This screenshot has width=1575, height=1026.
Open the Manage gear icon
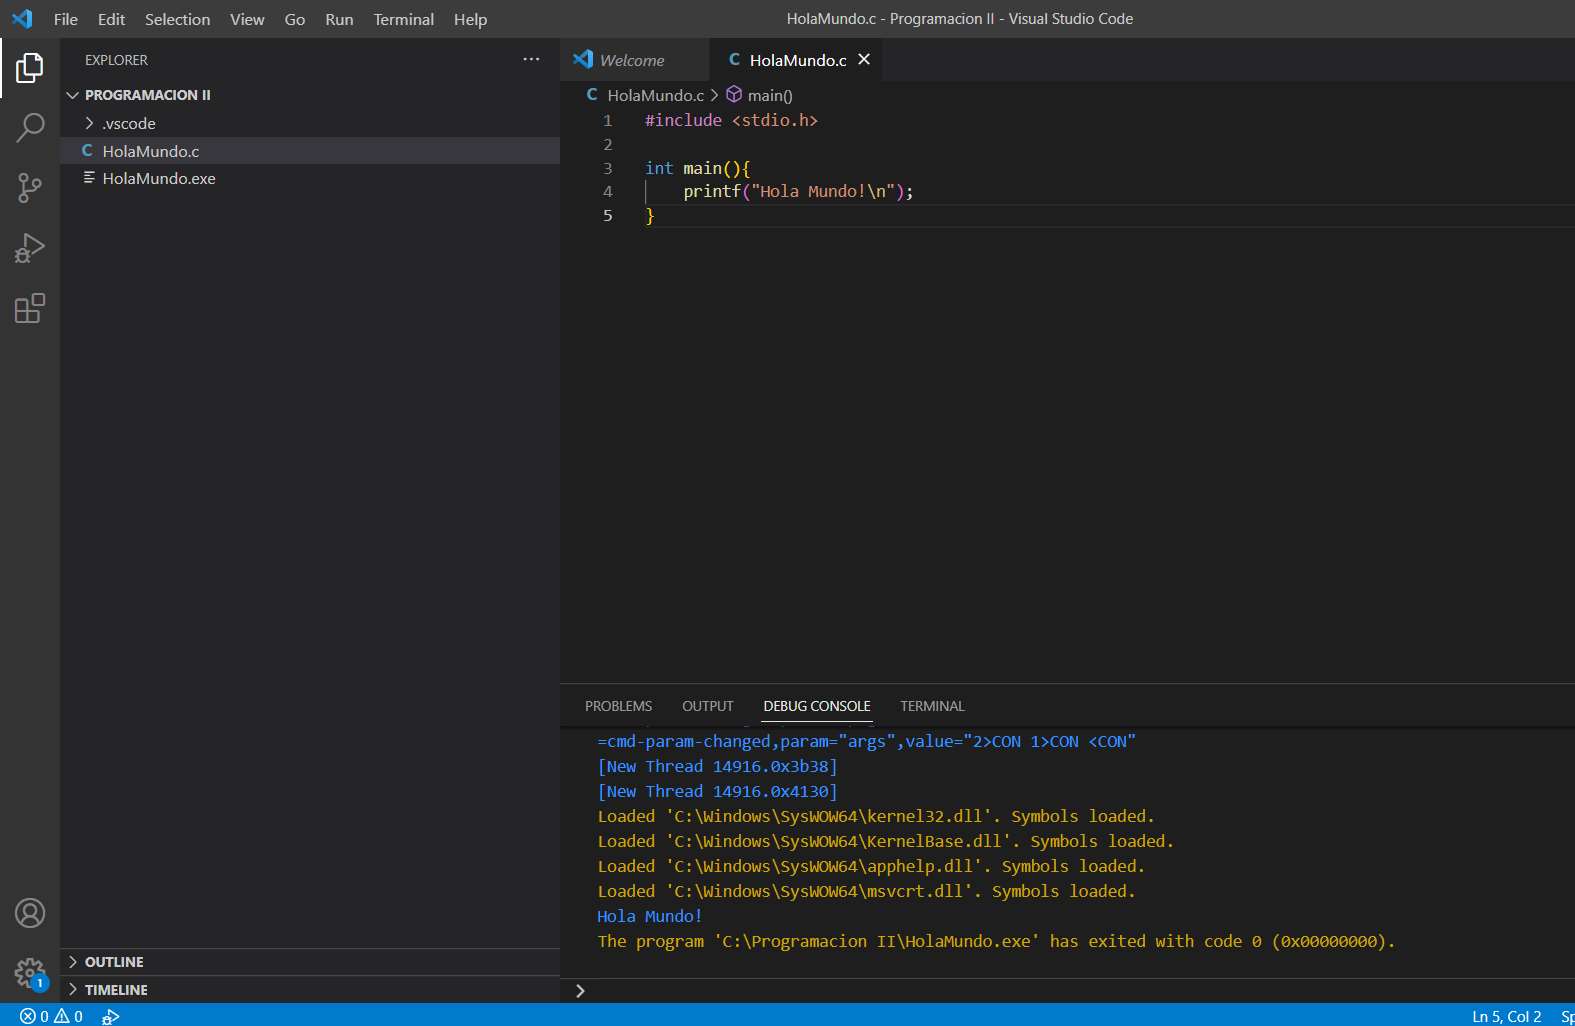pos(30,972)
